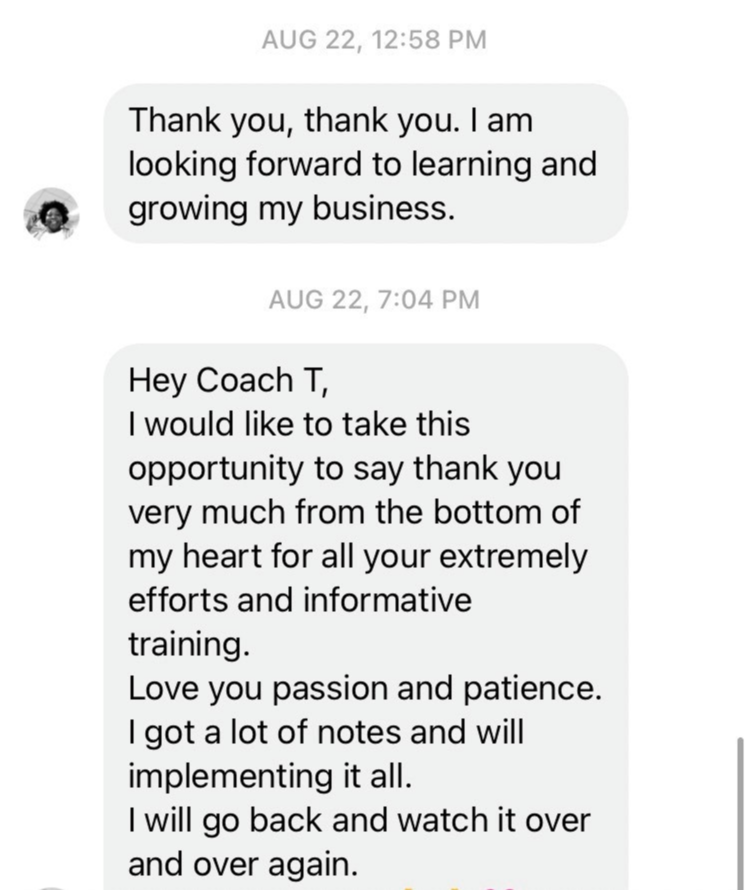
Task: Tap the AUG 22, 12:58 PM timestamp
Action: tap(374, 40)
